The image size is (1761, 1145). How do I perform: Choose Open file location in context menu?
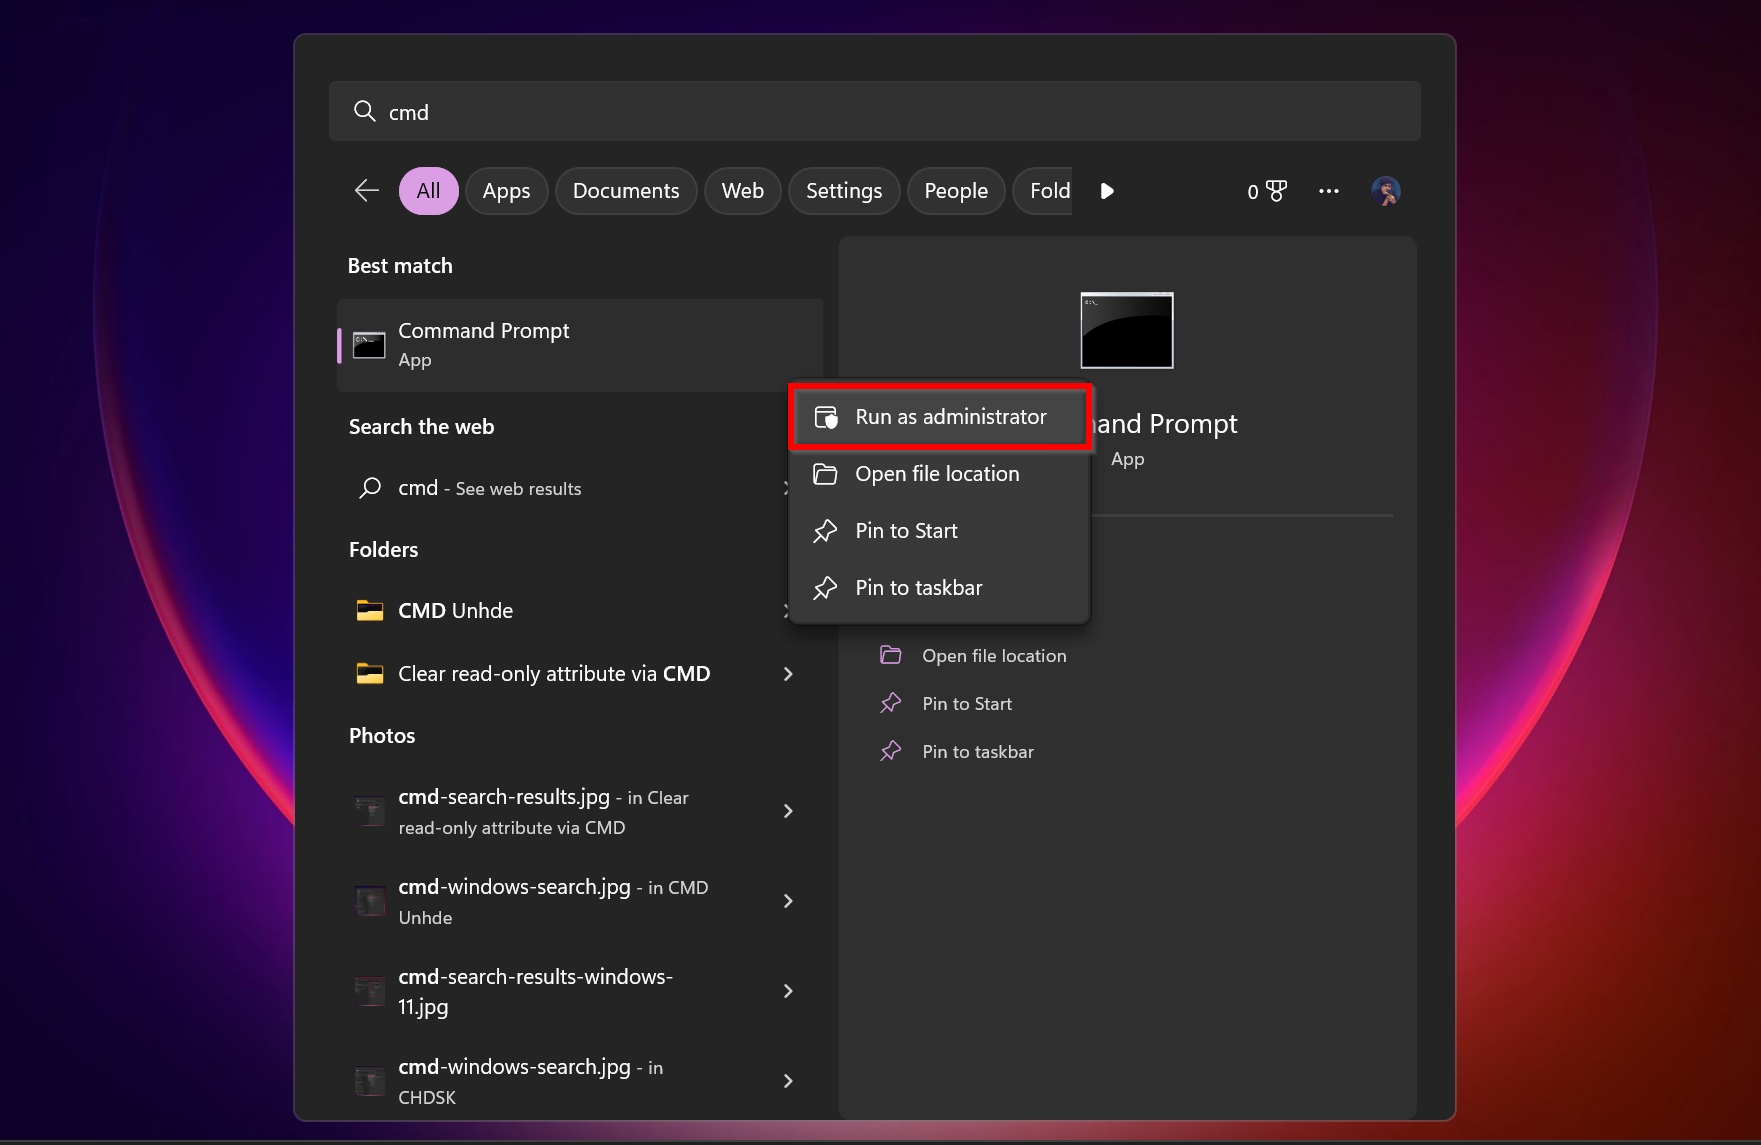coord(939,473)
